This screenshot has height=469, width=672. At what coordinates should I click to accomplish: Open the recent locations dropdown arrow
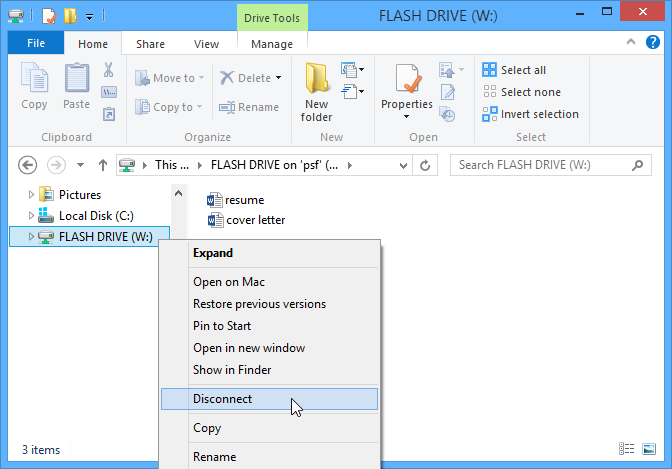(x=80, y=165)
